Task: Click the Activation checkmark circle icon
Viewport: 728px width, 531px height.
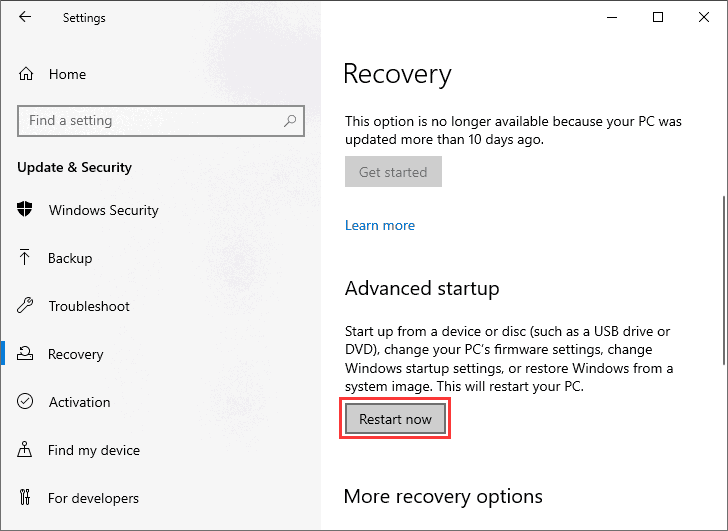Action: tap(26, 402)
